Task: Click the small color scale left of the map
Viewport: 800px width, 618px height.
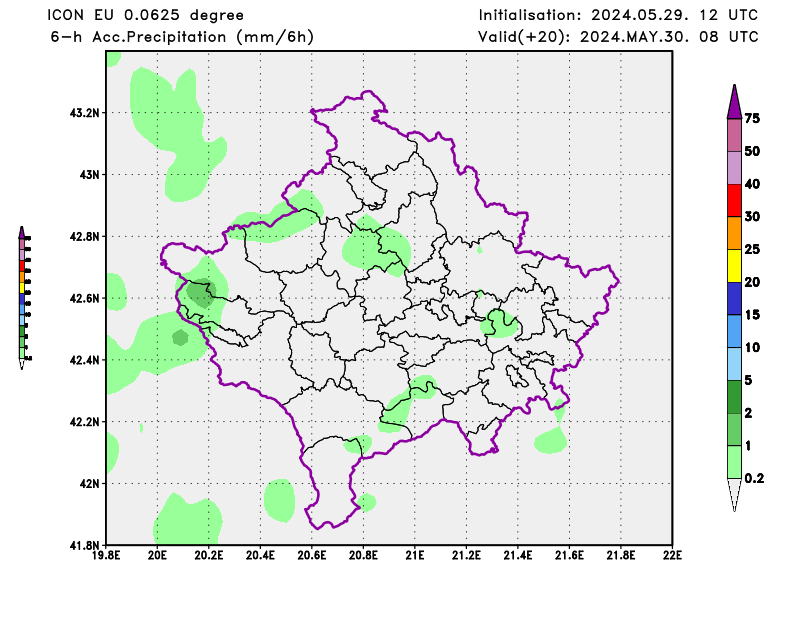Action: click(24, 298)
